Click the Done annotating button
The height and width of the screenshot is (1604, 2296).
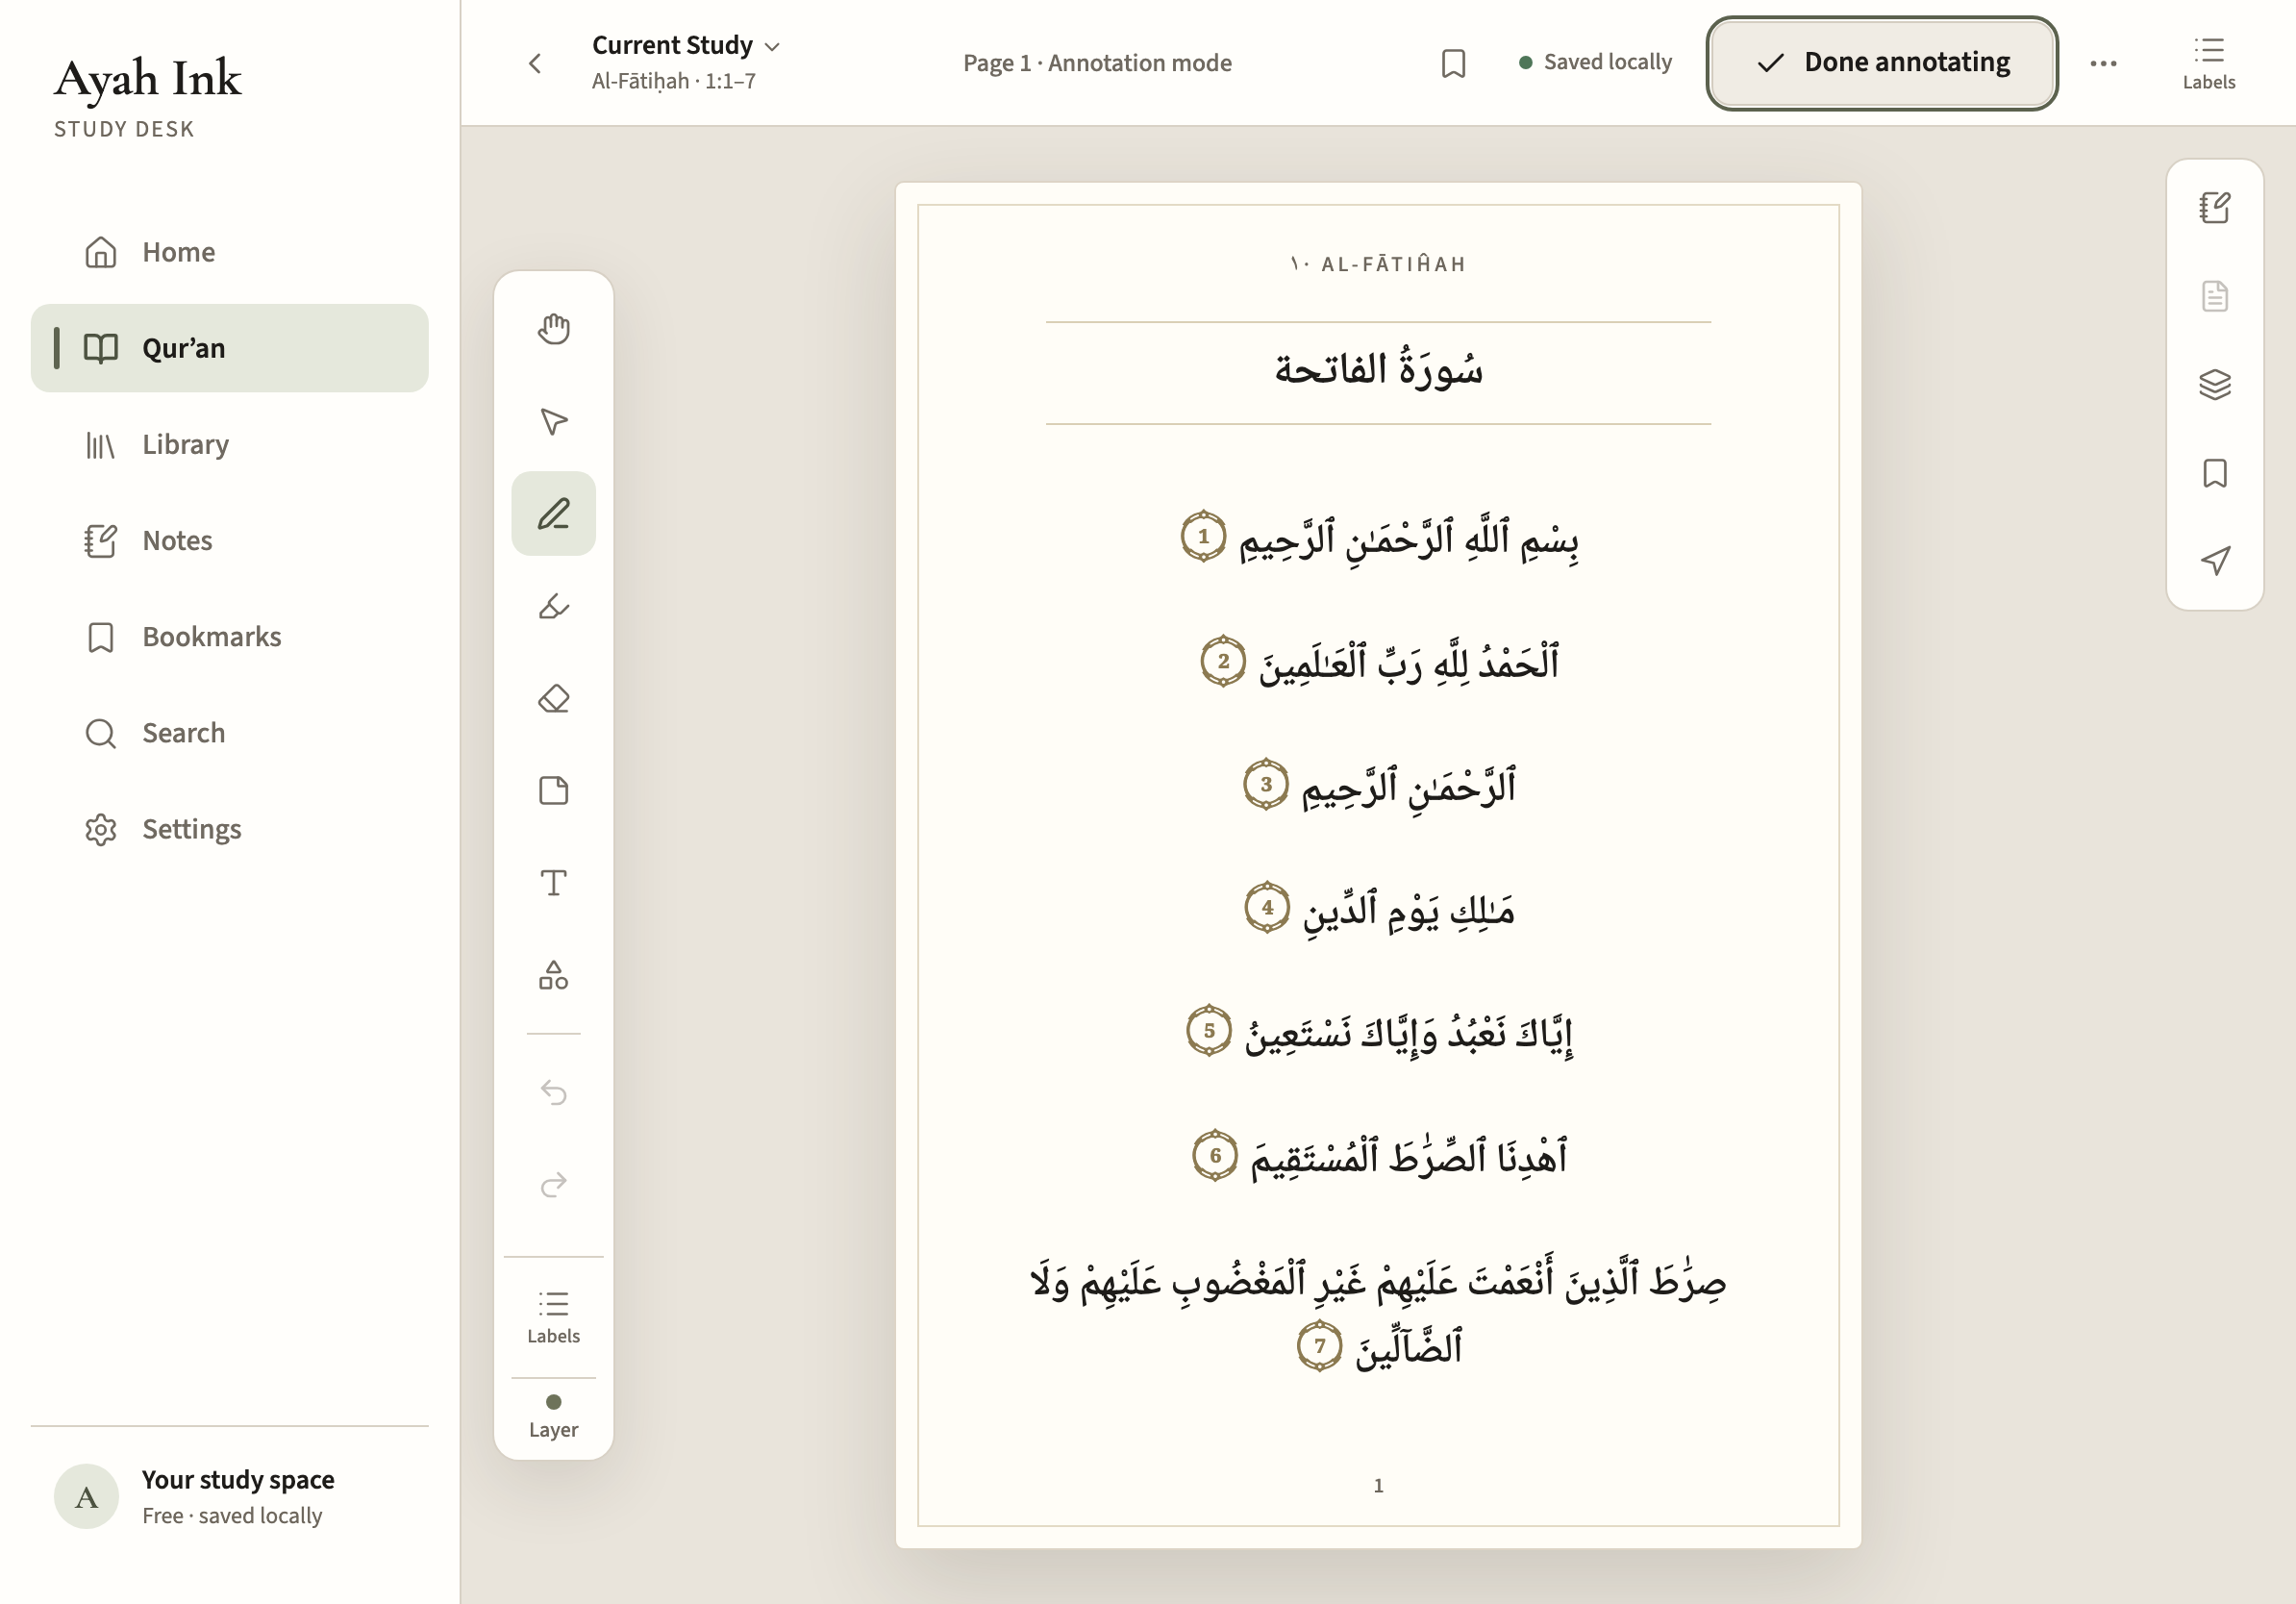[x=1881, y=63]
